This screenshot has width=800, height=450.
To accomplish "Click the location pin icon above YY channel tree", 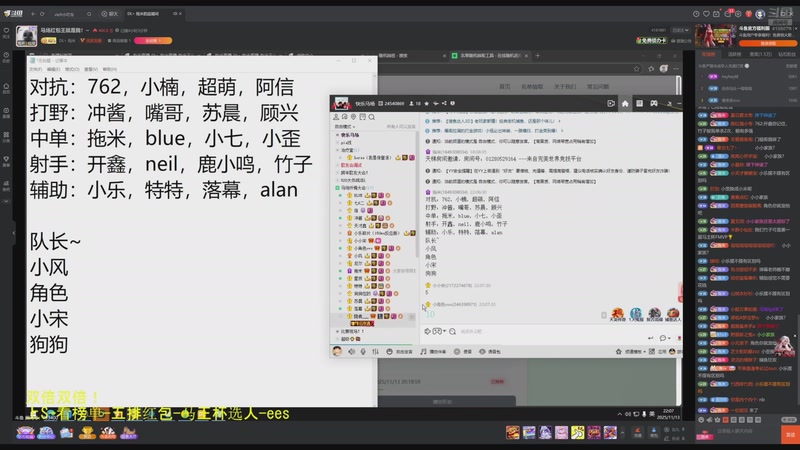I will click(x=353, y=117).
